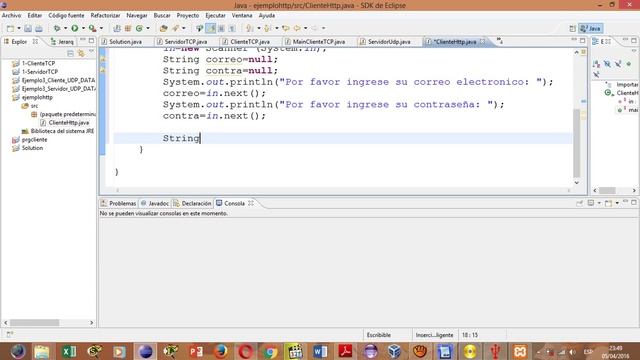The image size is (640, 360).
Task: Open Firefox from the taskbar
Action: [x=220, y=351]
